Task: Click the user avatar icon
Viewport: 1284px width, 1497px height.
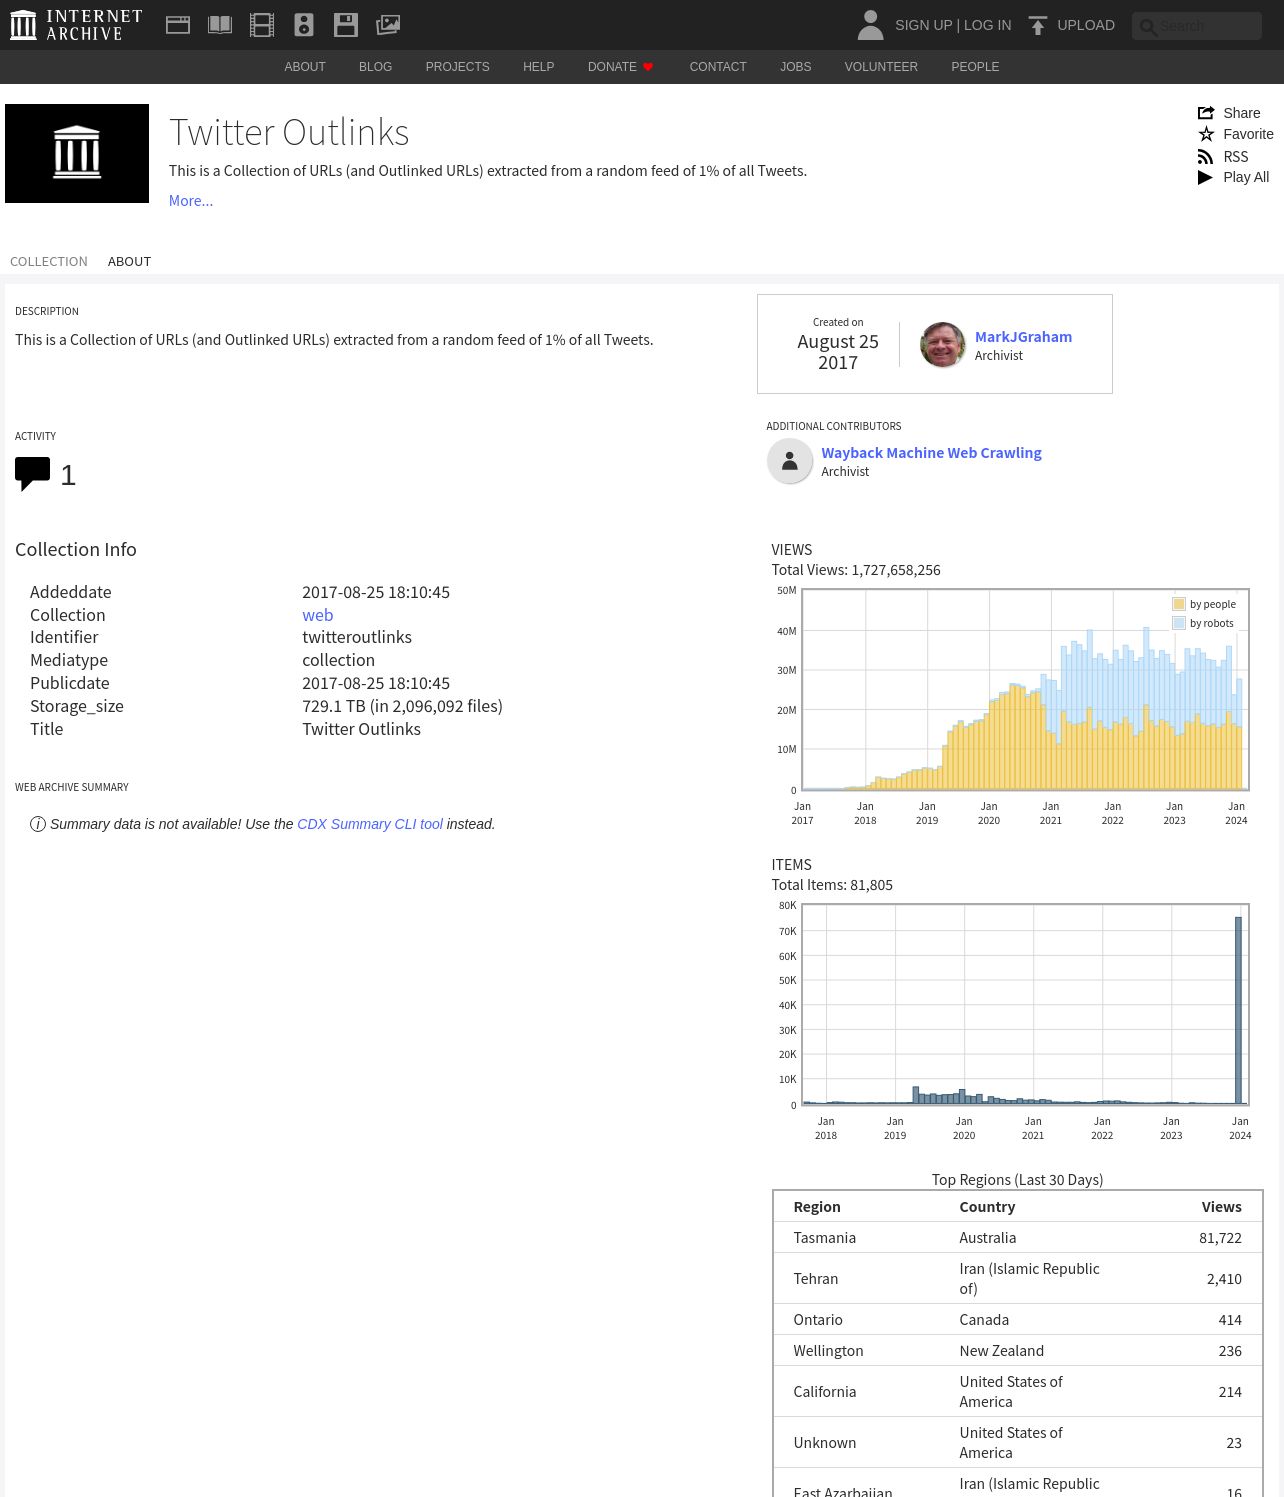Action: tap(870, 25)
